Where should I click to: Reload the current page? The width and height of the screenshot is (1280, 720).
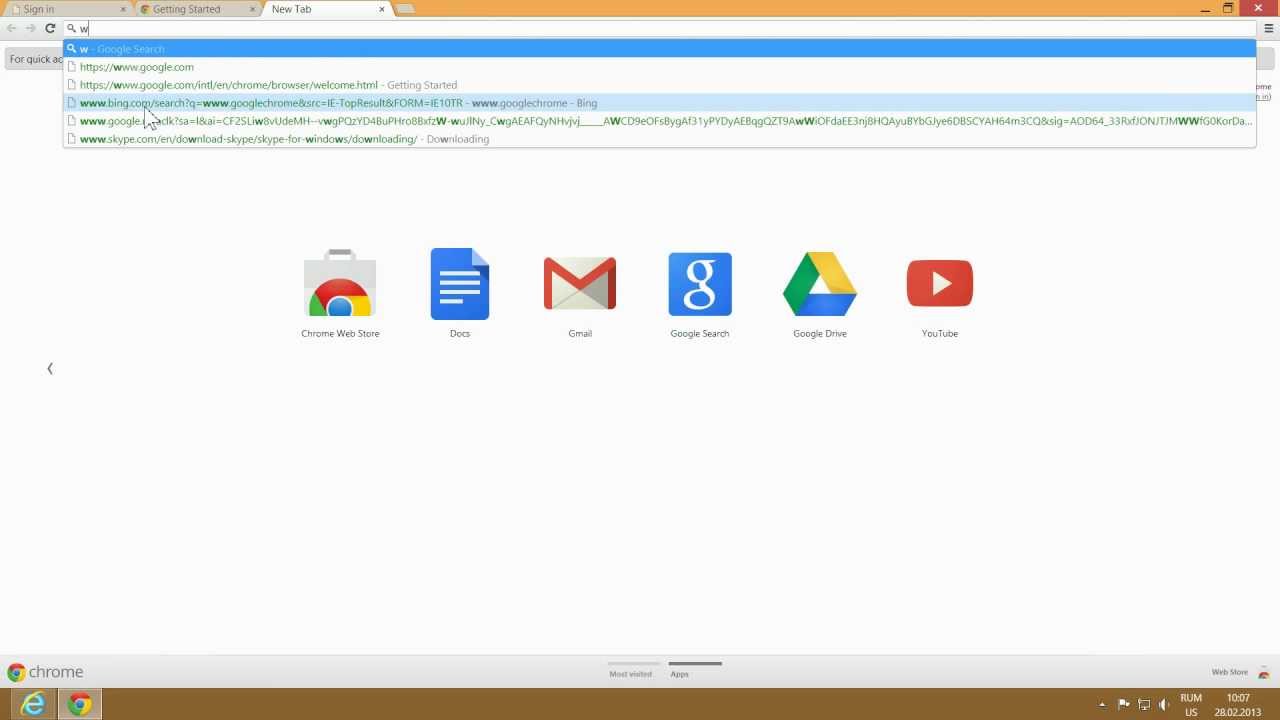[x=50, y=28]
